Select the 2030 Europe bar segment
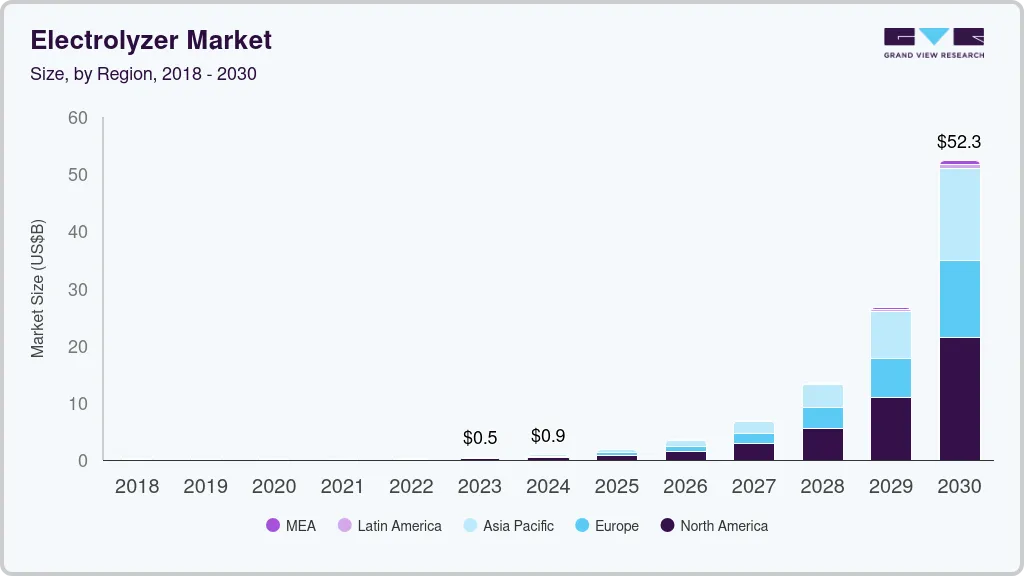The width and height of the screenshot is (1024, 576). pyautogui.click(x=959, y=299)
